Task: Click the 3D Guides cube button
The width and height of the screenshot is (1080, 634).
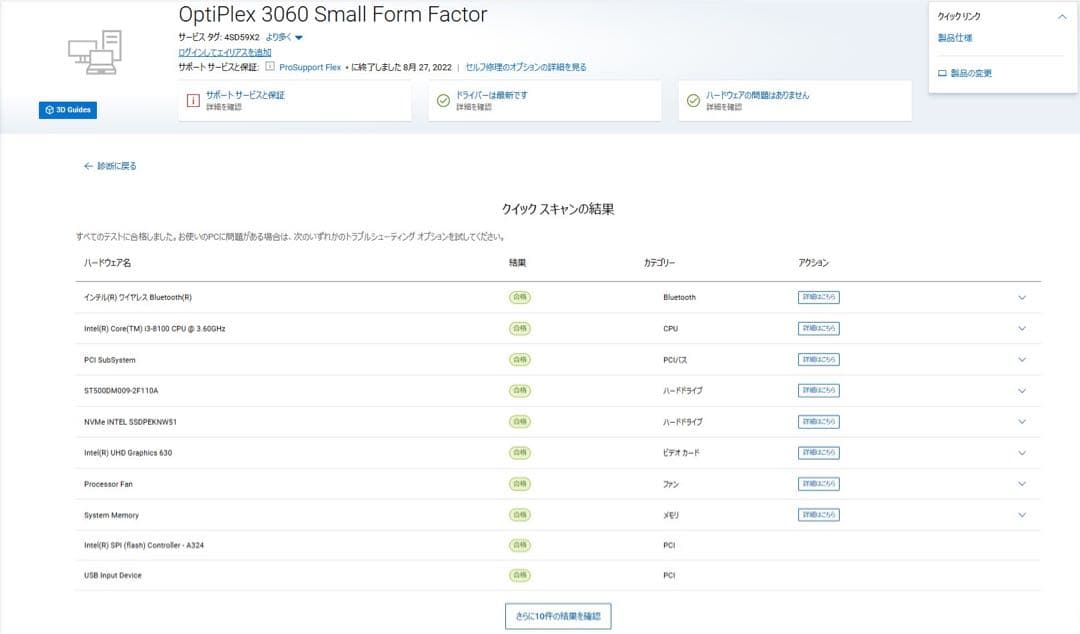Action: pos(68,110)
